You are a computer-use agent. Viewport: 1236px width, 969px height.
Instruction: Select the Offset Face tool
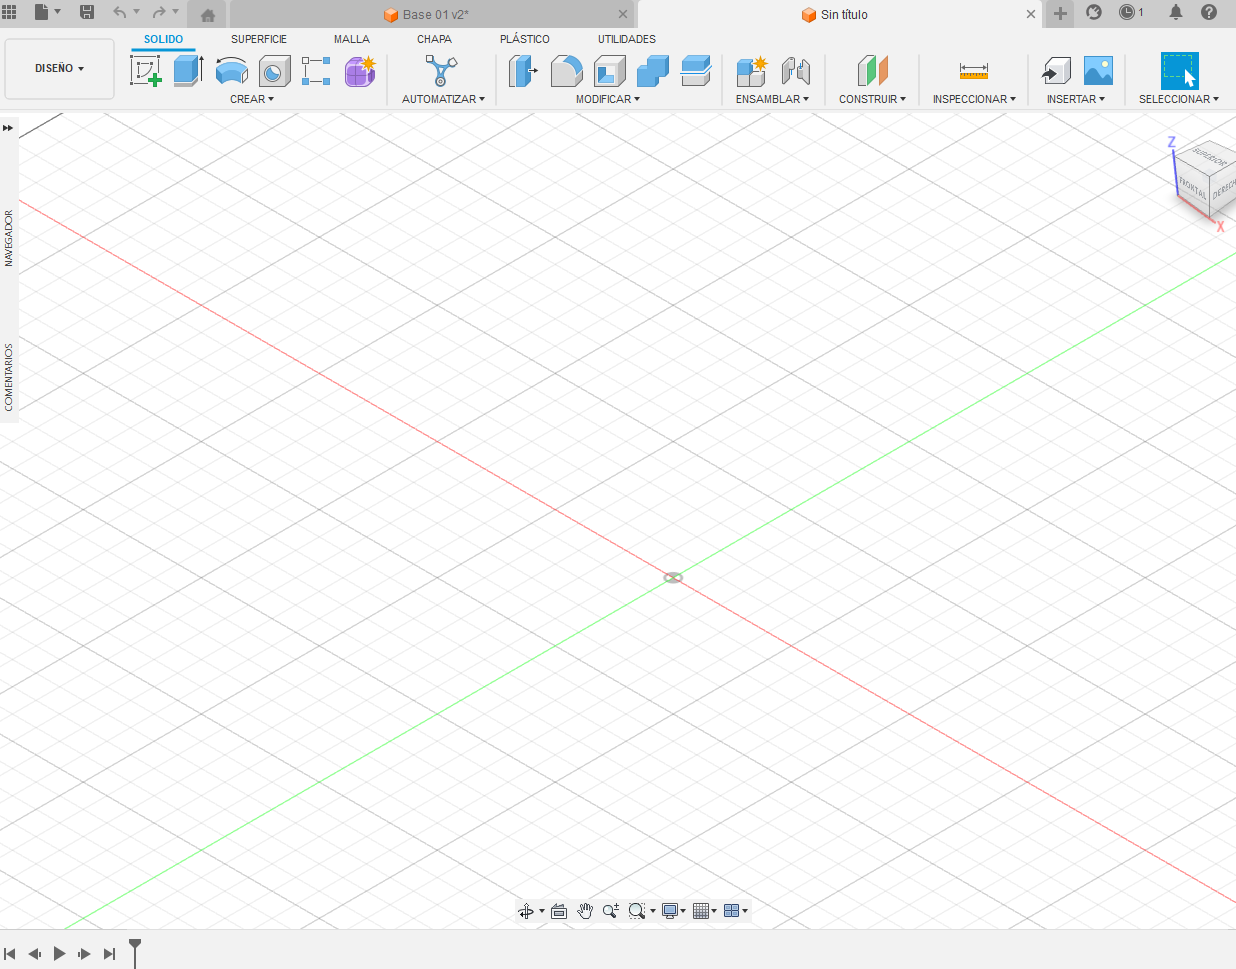696,71
